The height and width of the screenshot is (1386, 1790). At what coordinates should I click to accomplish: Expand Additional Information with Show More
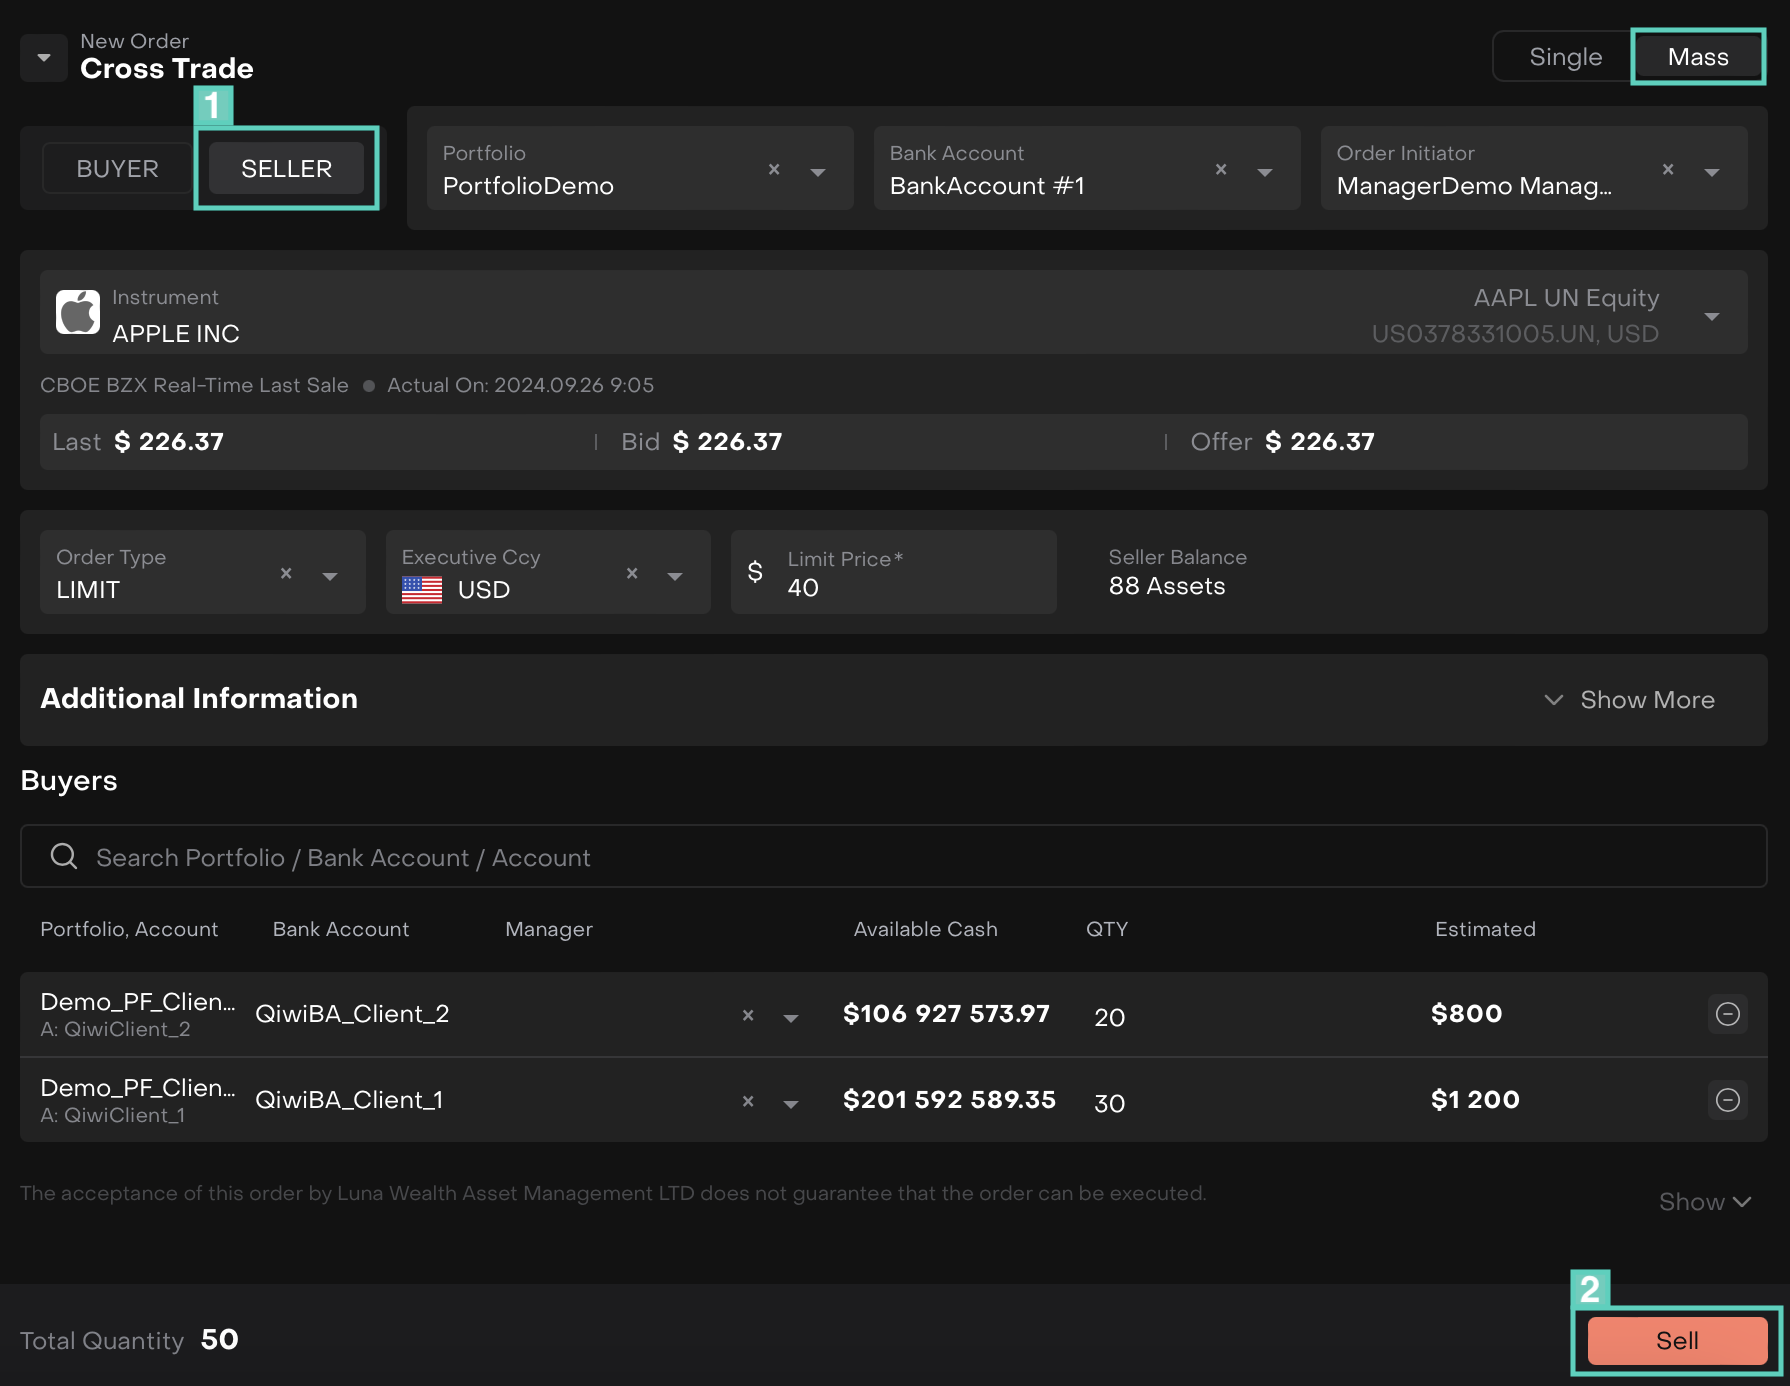click(1629, 700)
